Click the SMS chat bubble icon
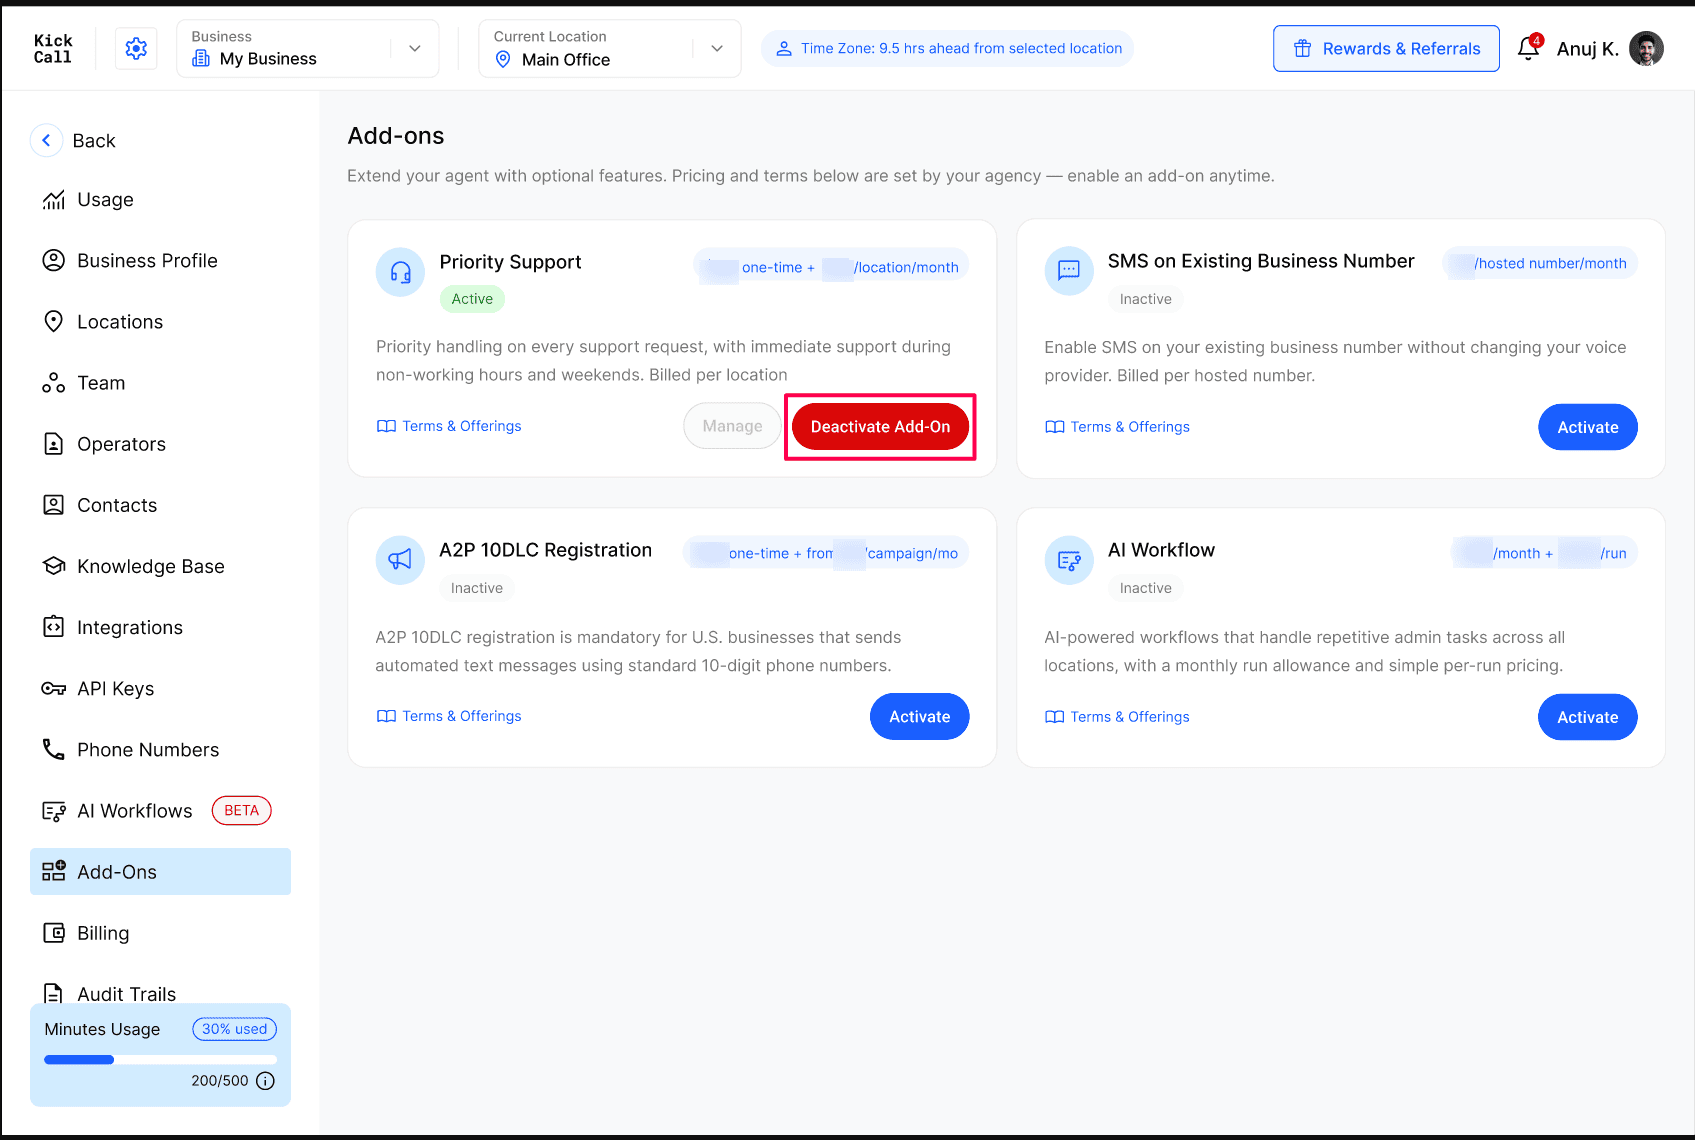 pyautogui.click(x=1069, y=271)
